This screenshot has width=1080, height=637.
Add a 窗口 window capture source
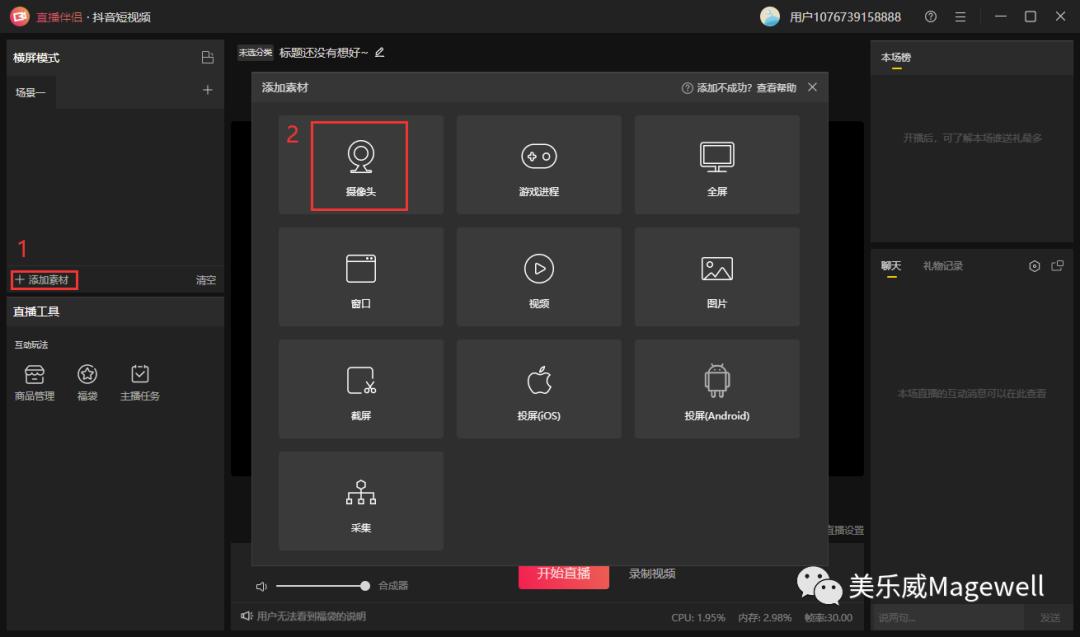(360, 276)
